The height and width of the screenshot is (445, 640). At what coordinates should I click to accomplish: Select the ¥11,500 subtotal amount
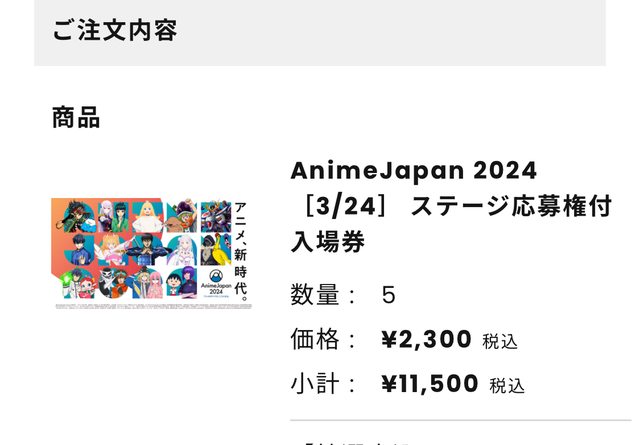pos(429,385)
